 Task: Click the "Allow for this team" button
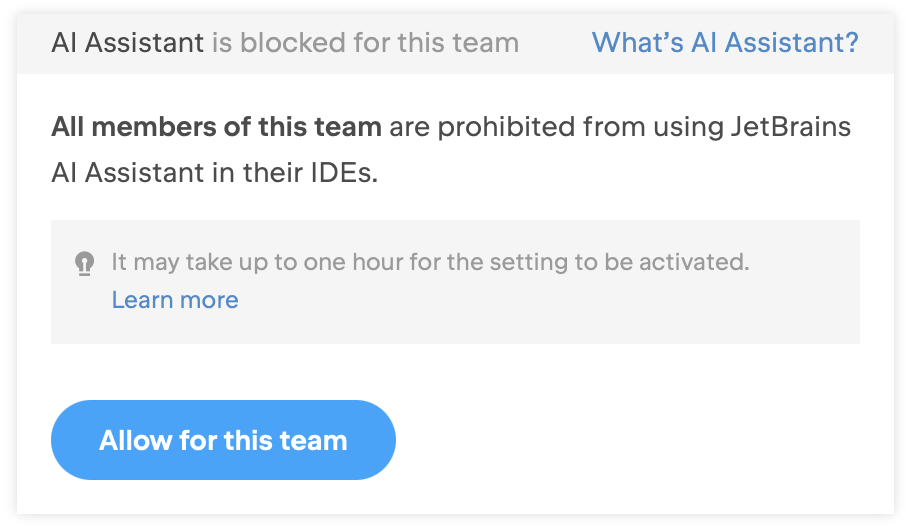[x=223, y=440]
